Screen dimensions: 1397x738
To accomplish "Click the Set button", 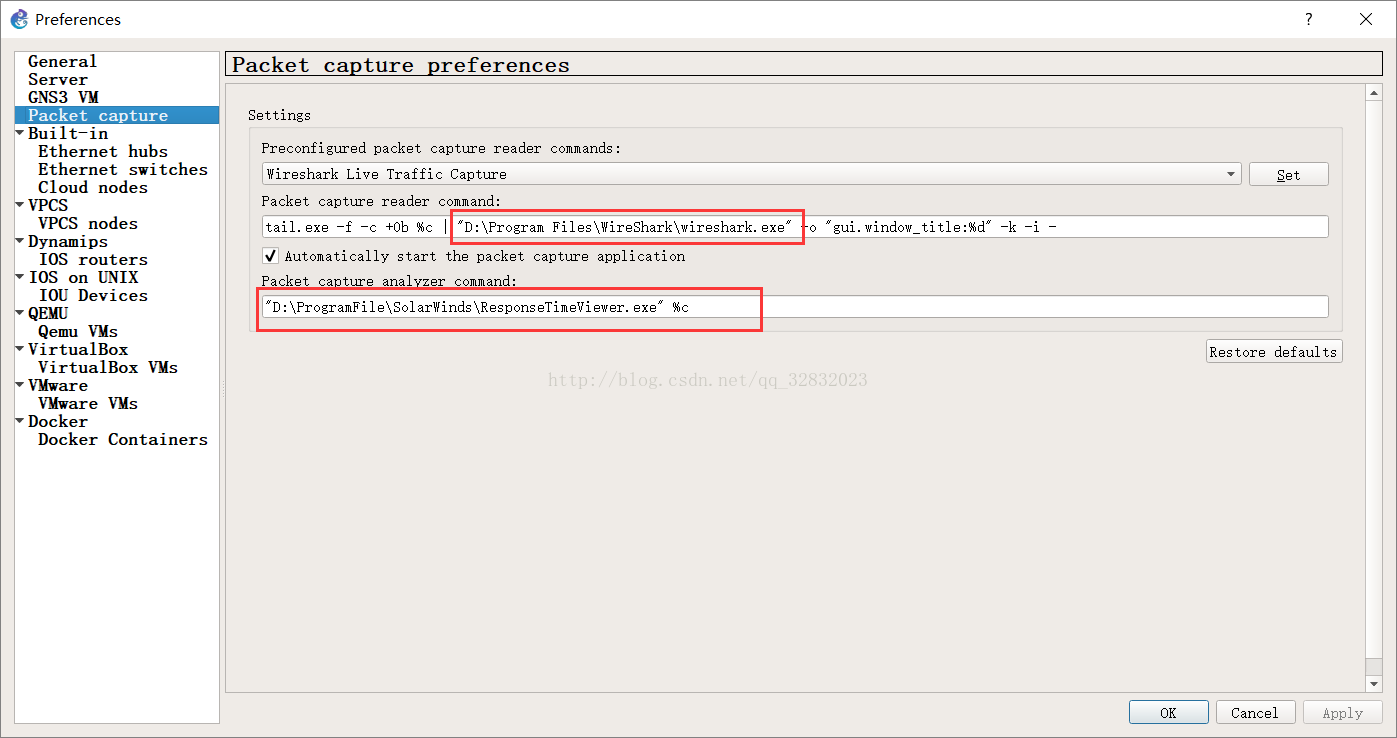I will click(x=1288, y=174).
